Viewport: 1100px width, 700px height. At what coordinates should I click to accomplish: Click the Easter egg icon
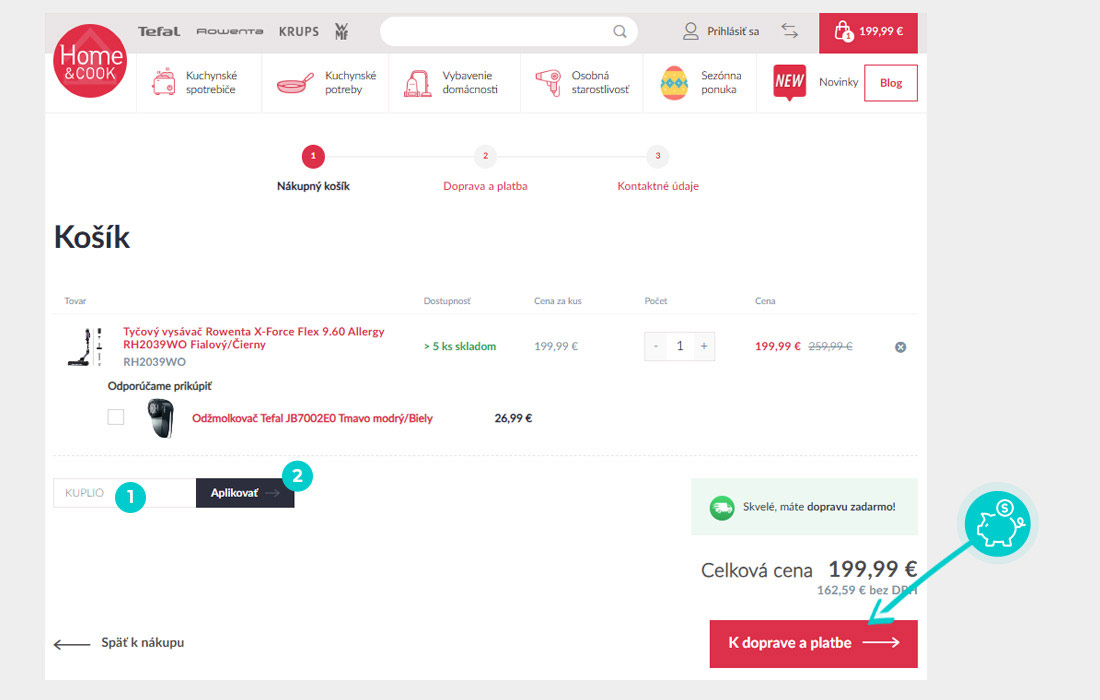click(674, 83)
